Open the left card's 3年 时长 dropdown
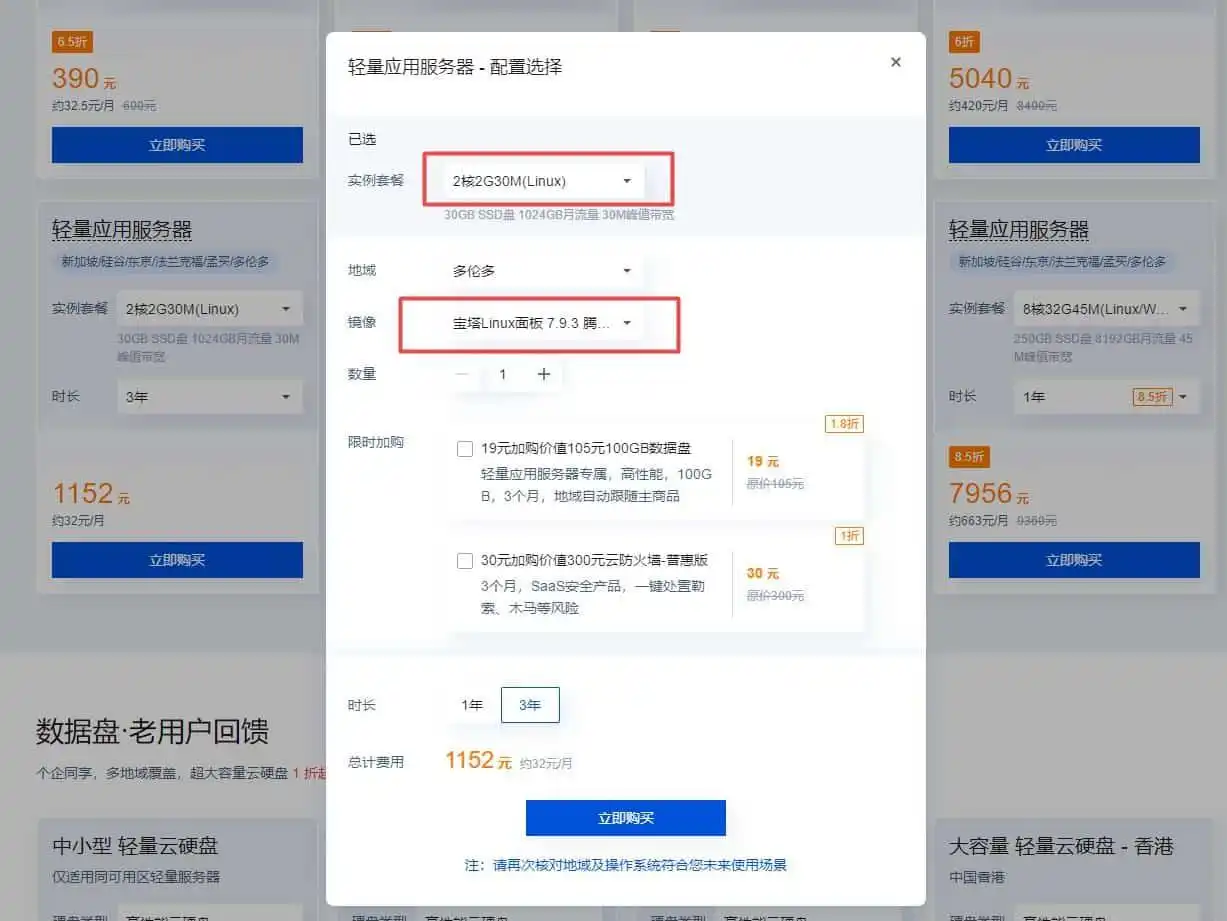The image size is (1227, 921). coord(208,397)
